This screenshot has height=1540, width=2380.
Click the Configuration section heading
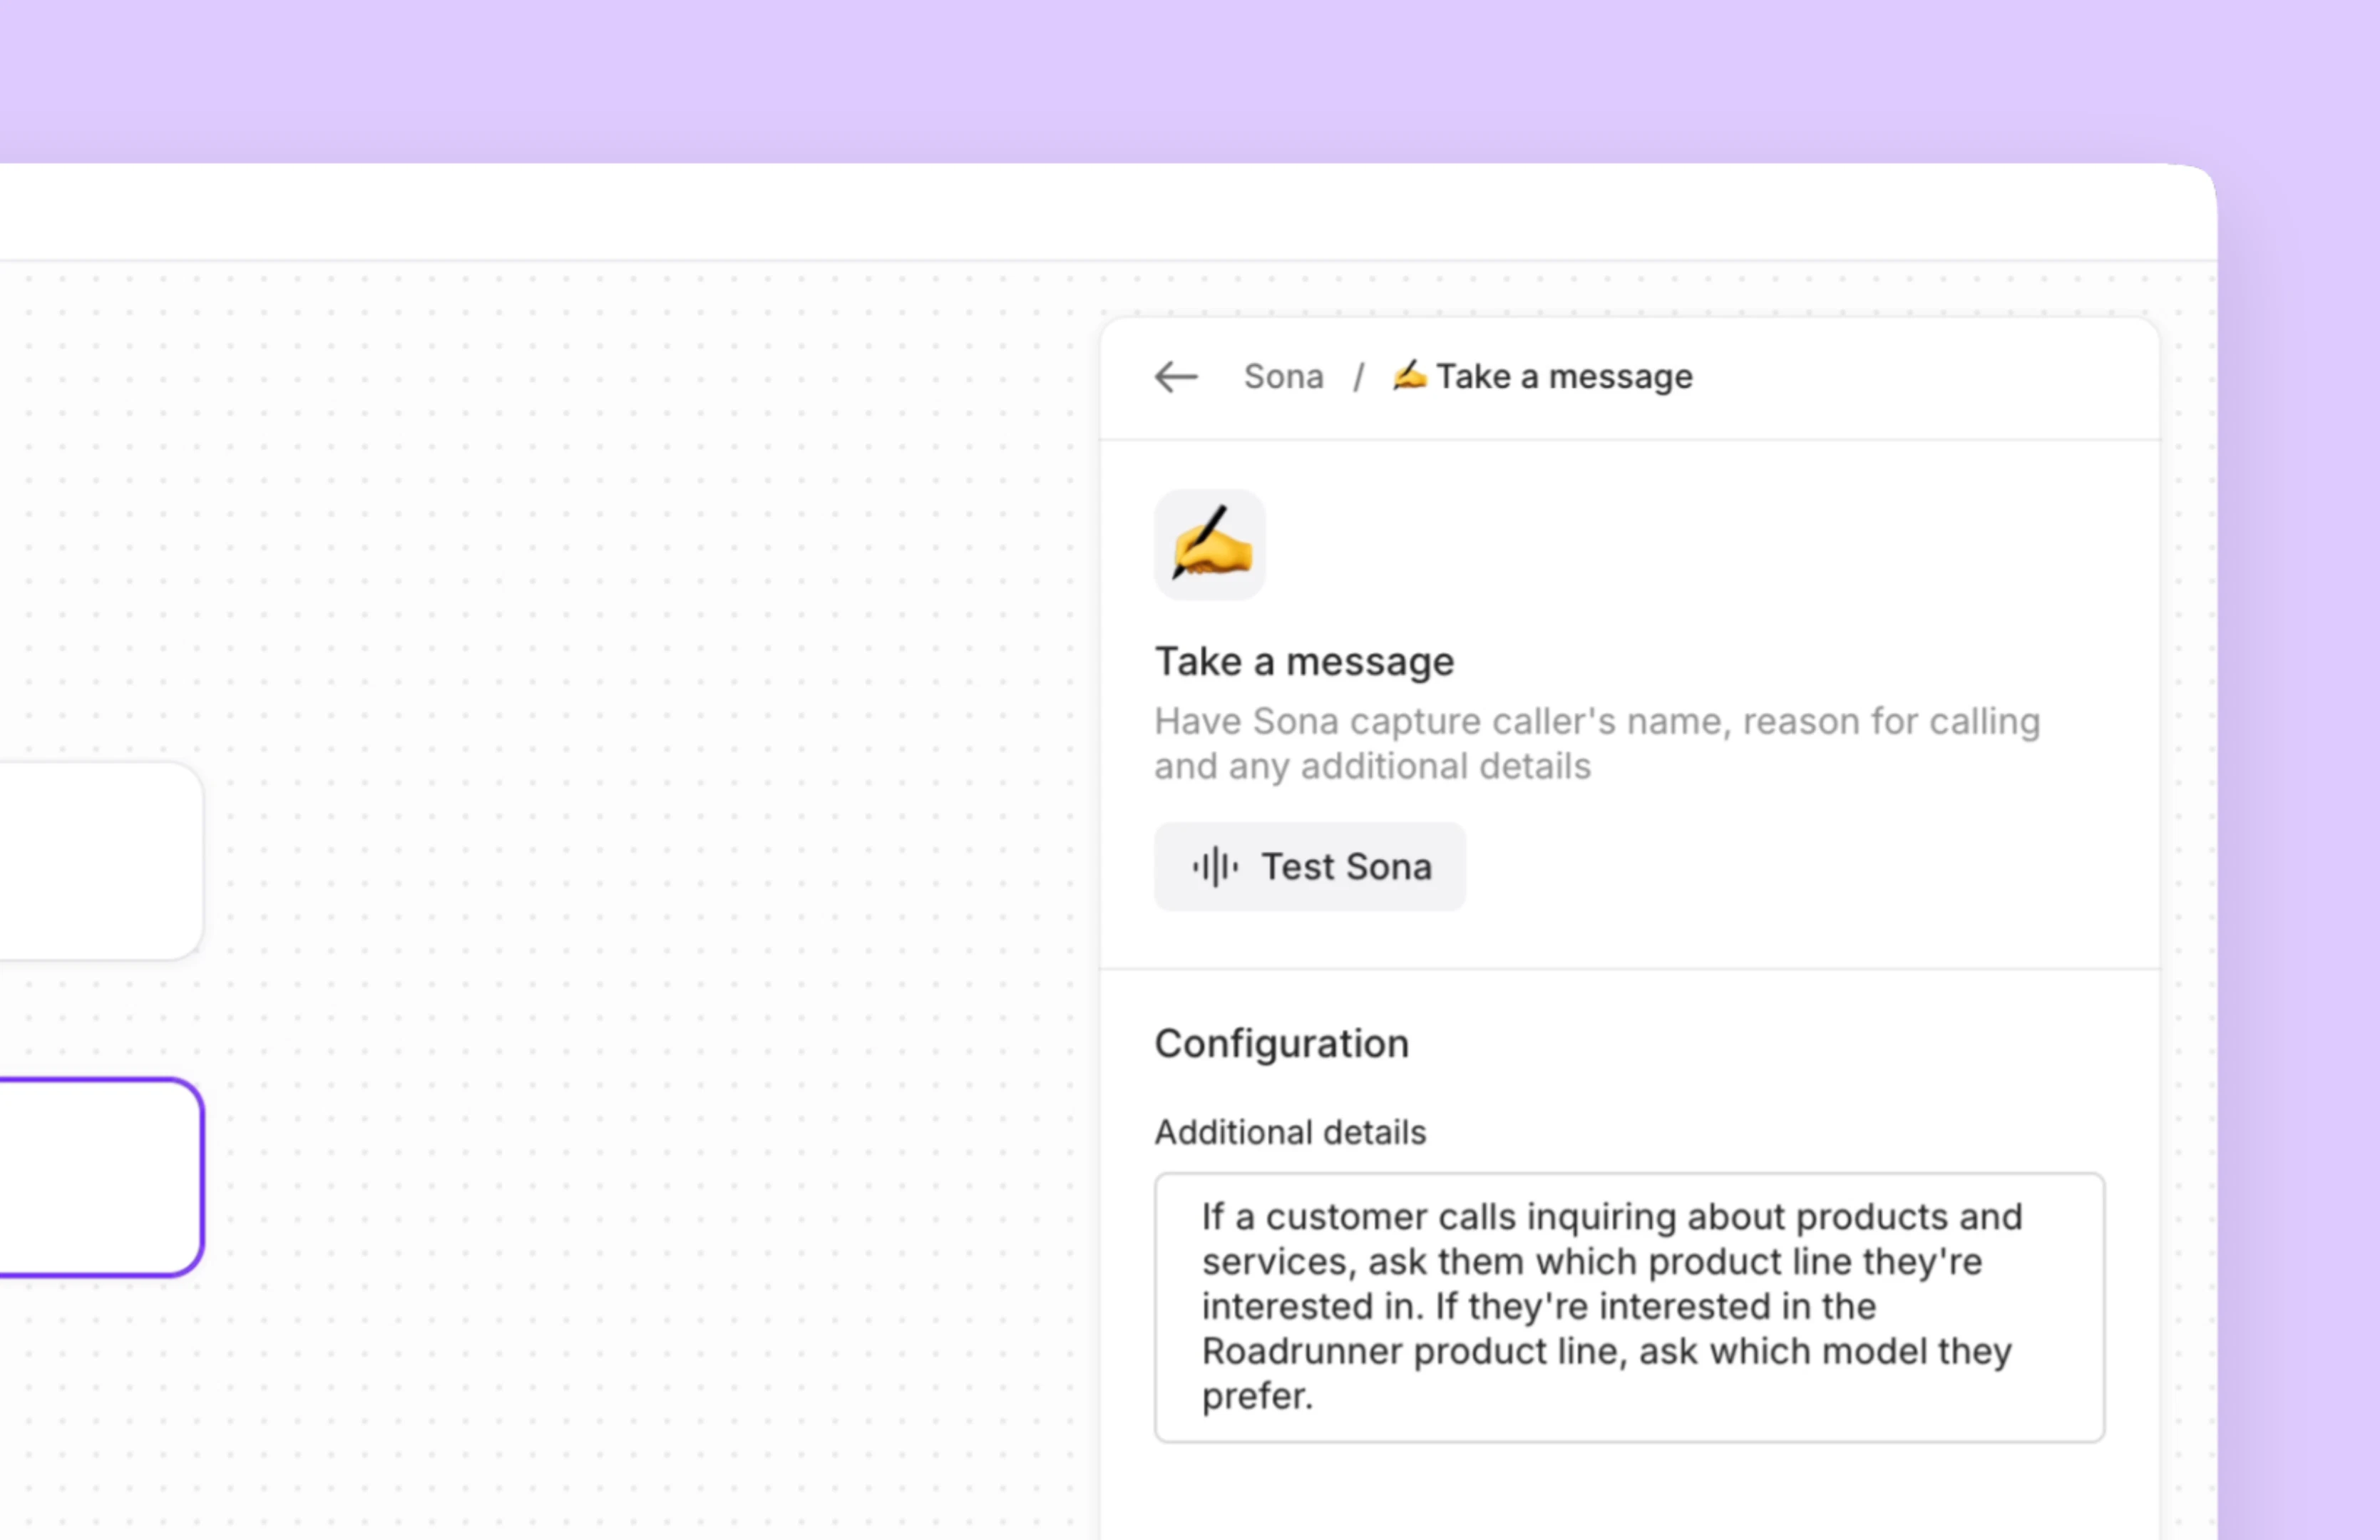coord(1281,1042)
